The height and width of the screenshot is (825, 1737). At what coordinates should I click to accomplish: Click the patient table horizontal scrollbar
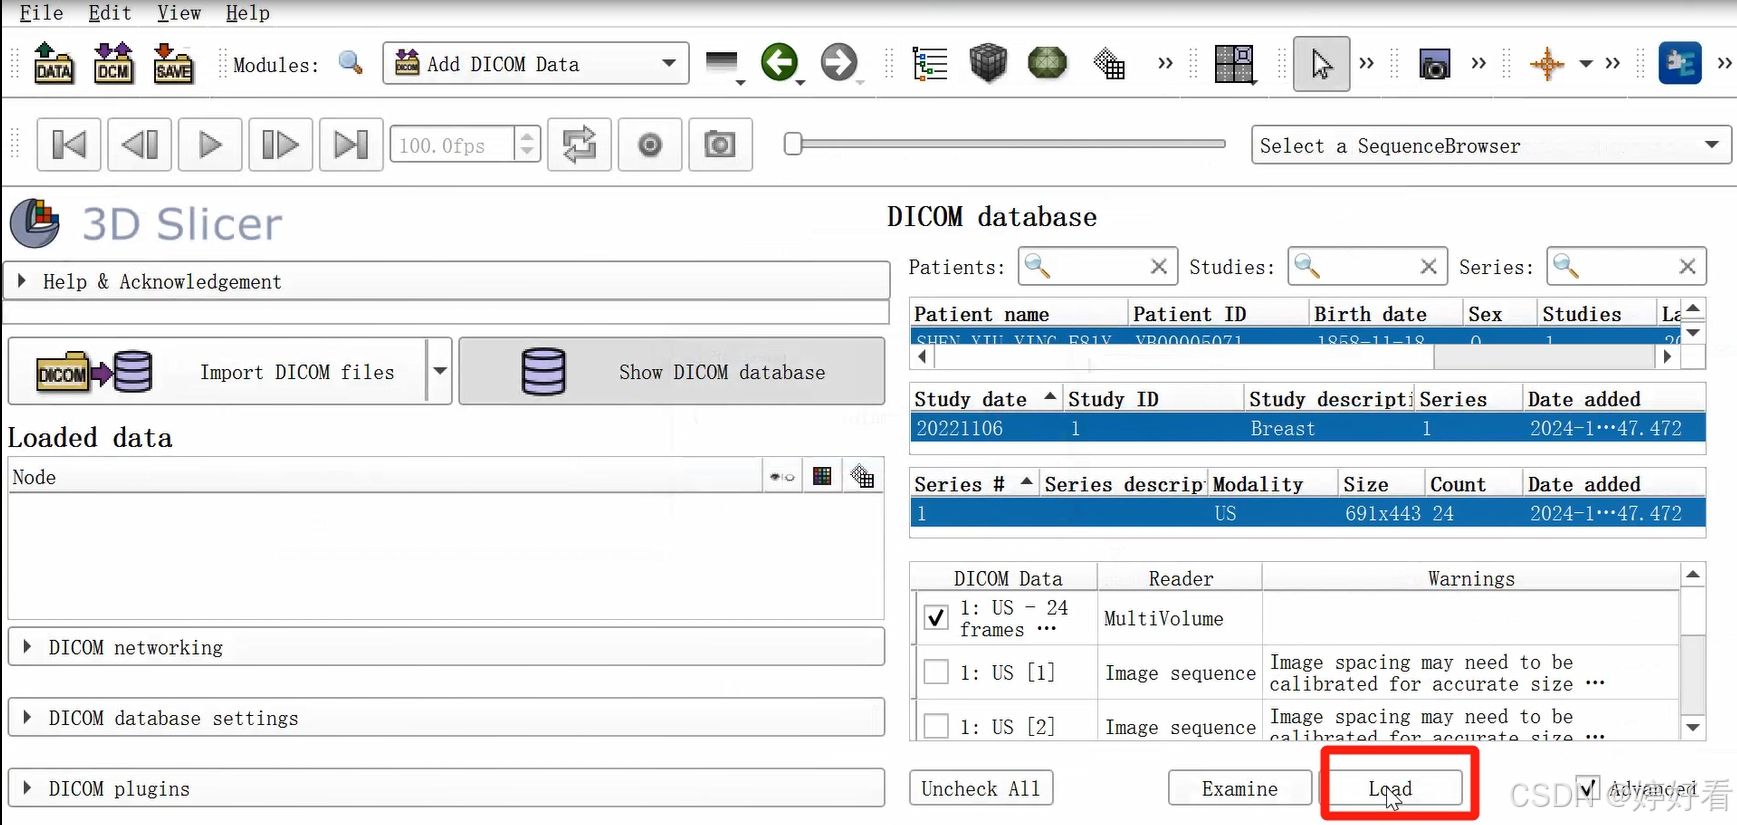(1295, 356)
